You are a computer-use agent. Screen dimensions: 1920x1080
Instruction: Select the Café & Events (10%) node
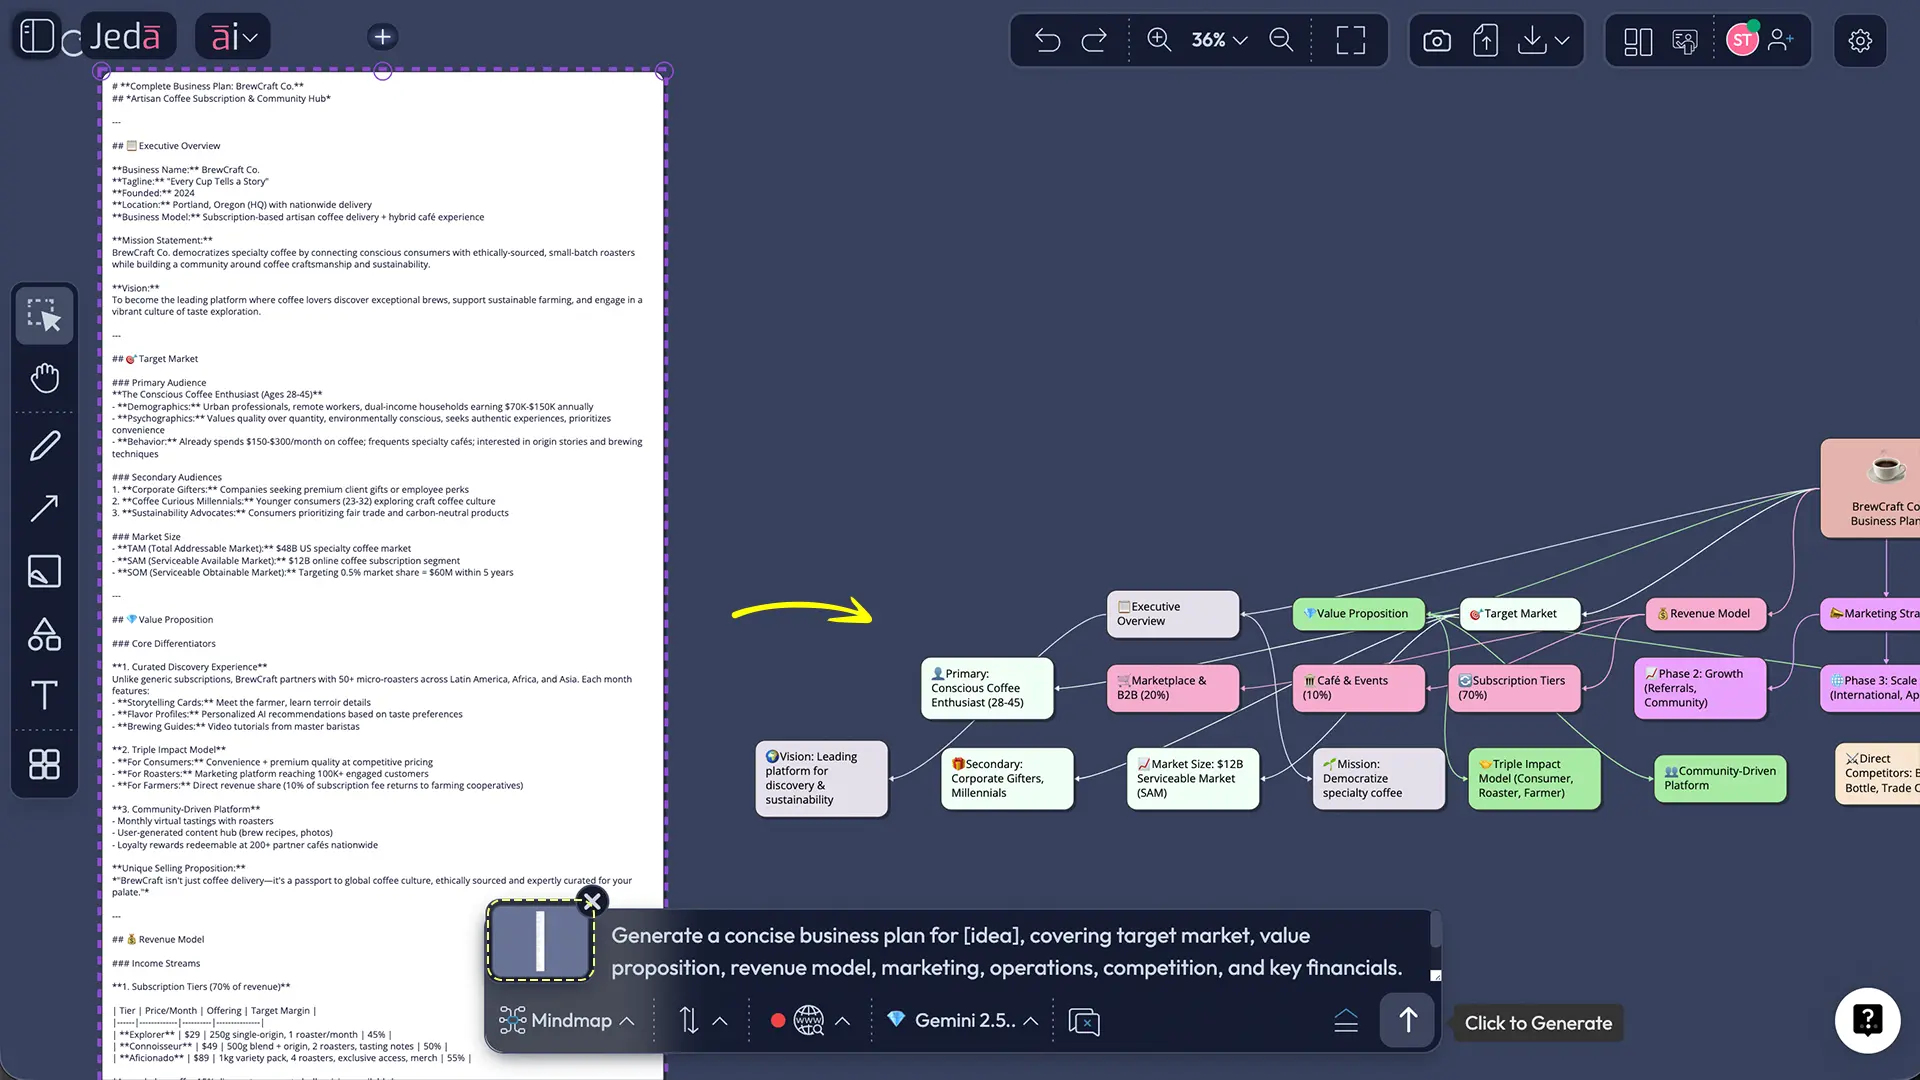tap(1358, 688)
